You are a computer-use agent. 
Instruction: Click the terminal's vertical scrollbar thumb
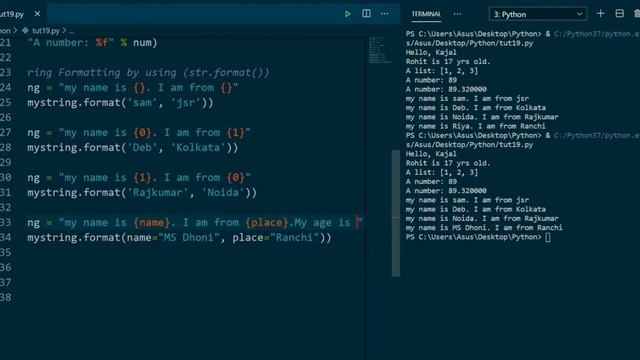(x=396, y=213)
